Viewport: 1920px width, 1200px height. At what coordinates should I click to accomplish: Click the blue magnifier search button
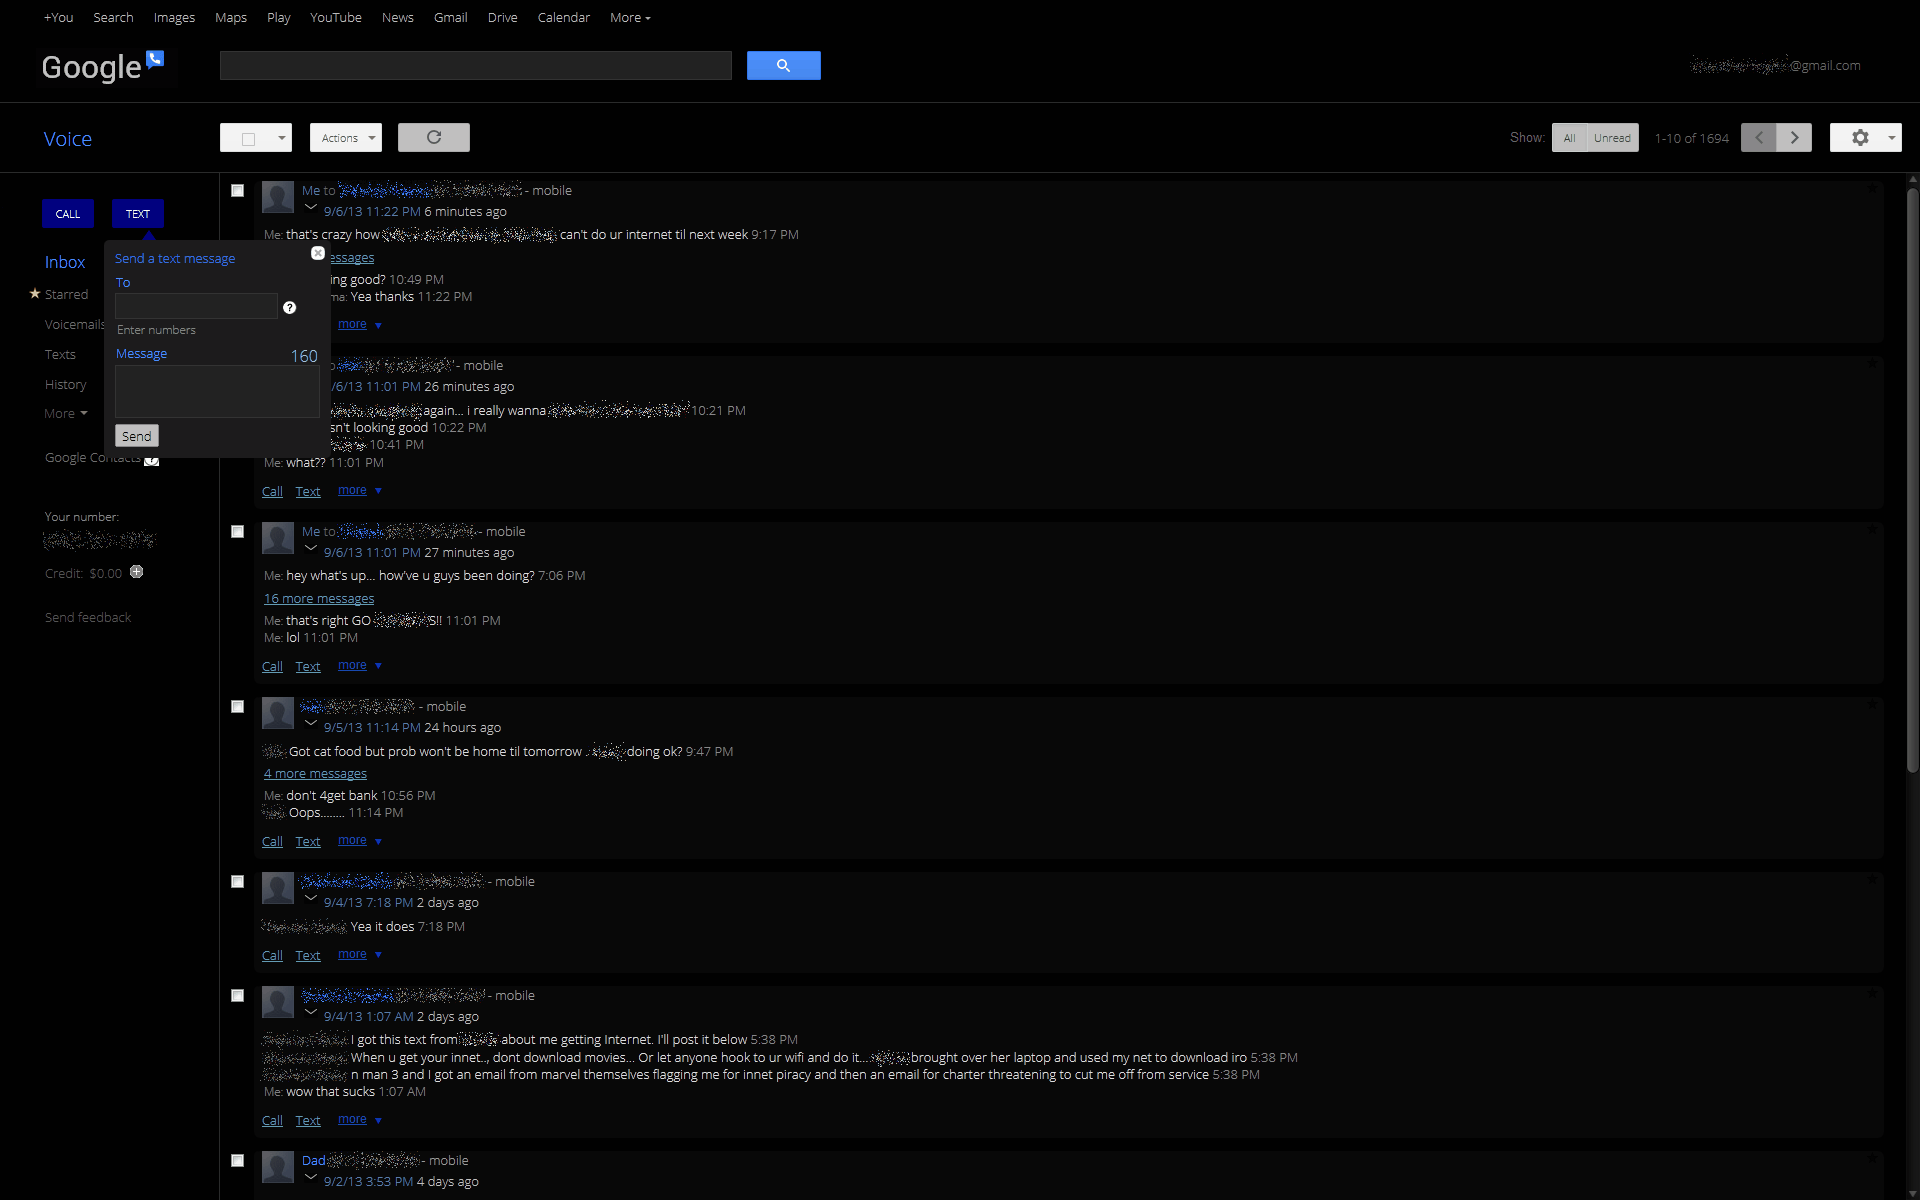point(783,65)
